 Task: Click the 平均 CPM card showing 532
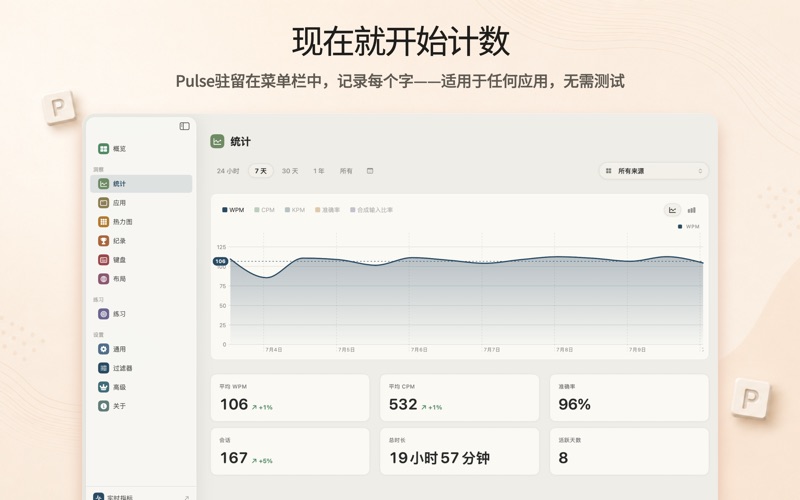click(x=459, y=397)
